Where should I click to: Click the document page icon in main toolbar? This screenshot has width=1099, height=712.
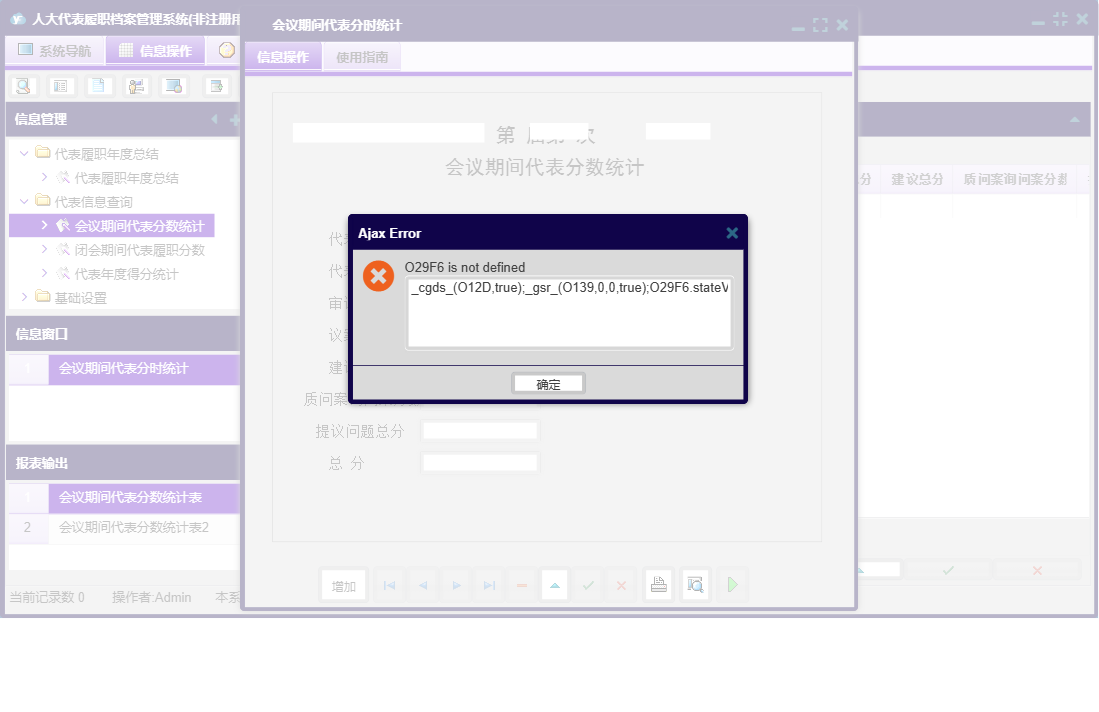click(98, 86)
